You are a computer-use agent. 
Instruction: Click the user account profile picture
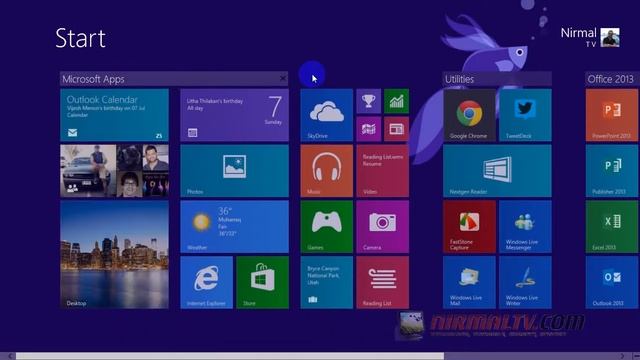coord(610,38)
